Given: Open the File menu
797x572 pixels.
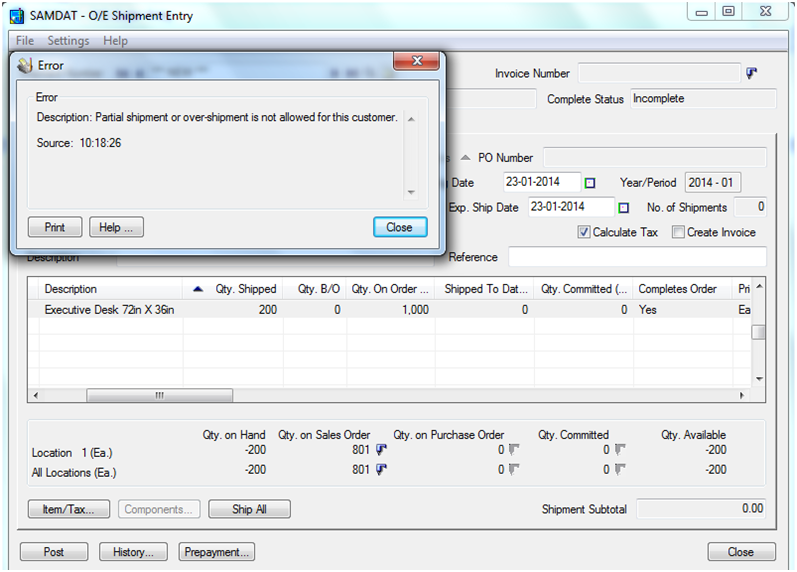Looking at the screenshot, I should (x=24, y=41).
